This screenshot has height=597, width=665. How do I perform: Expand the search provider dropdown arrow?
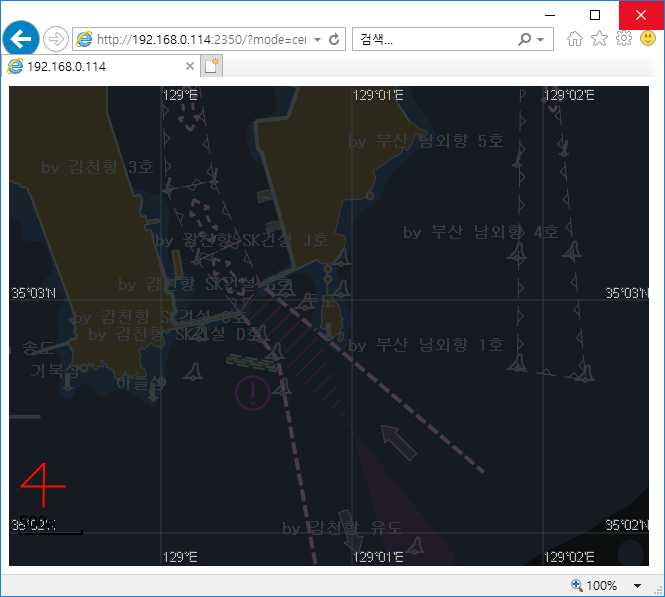[x=541, y=40]
